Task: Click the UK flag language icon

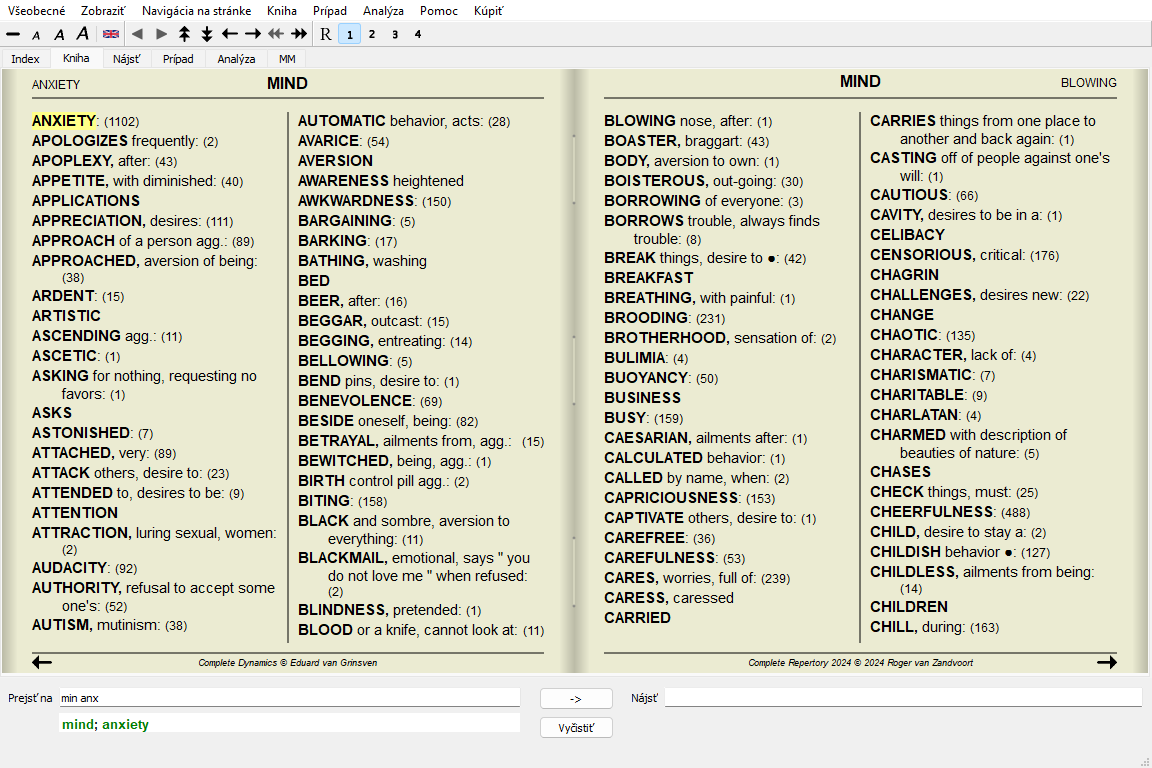Action: [111, 34]
